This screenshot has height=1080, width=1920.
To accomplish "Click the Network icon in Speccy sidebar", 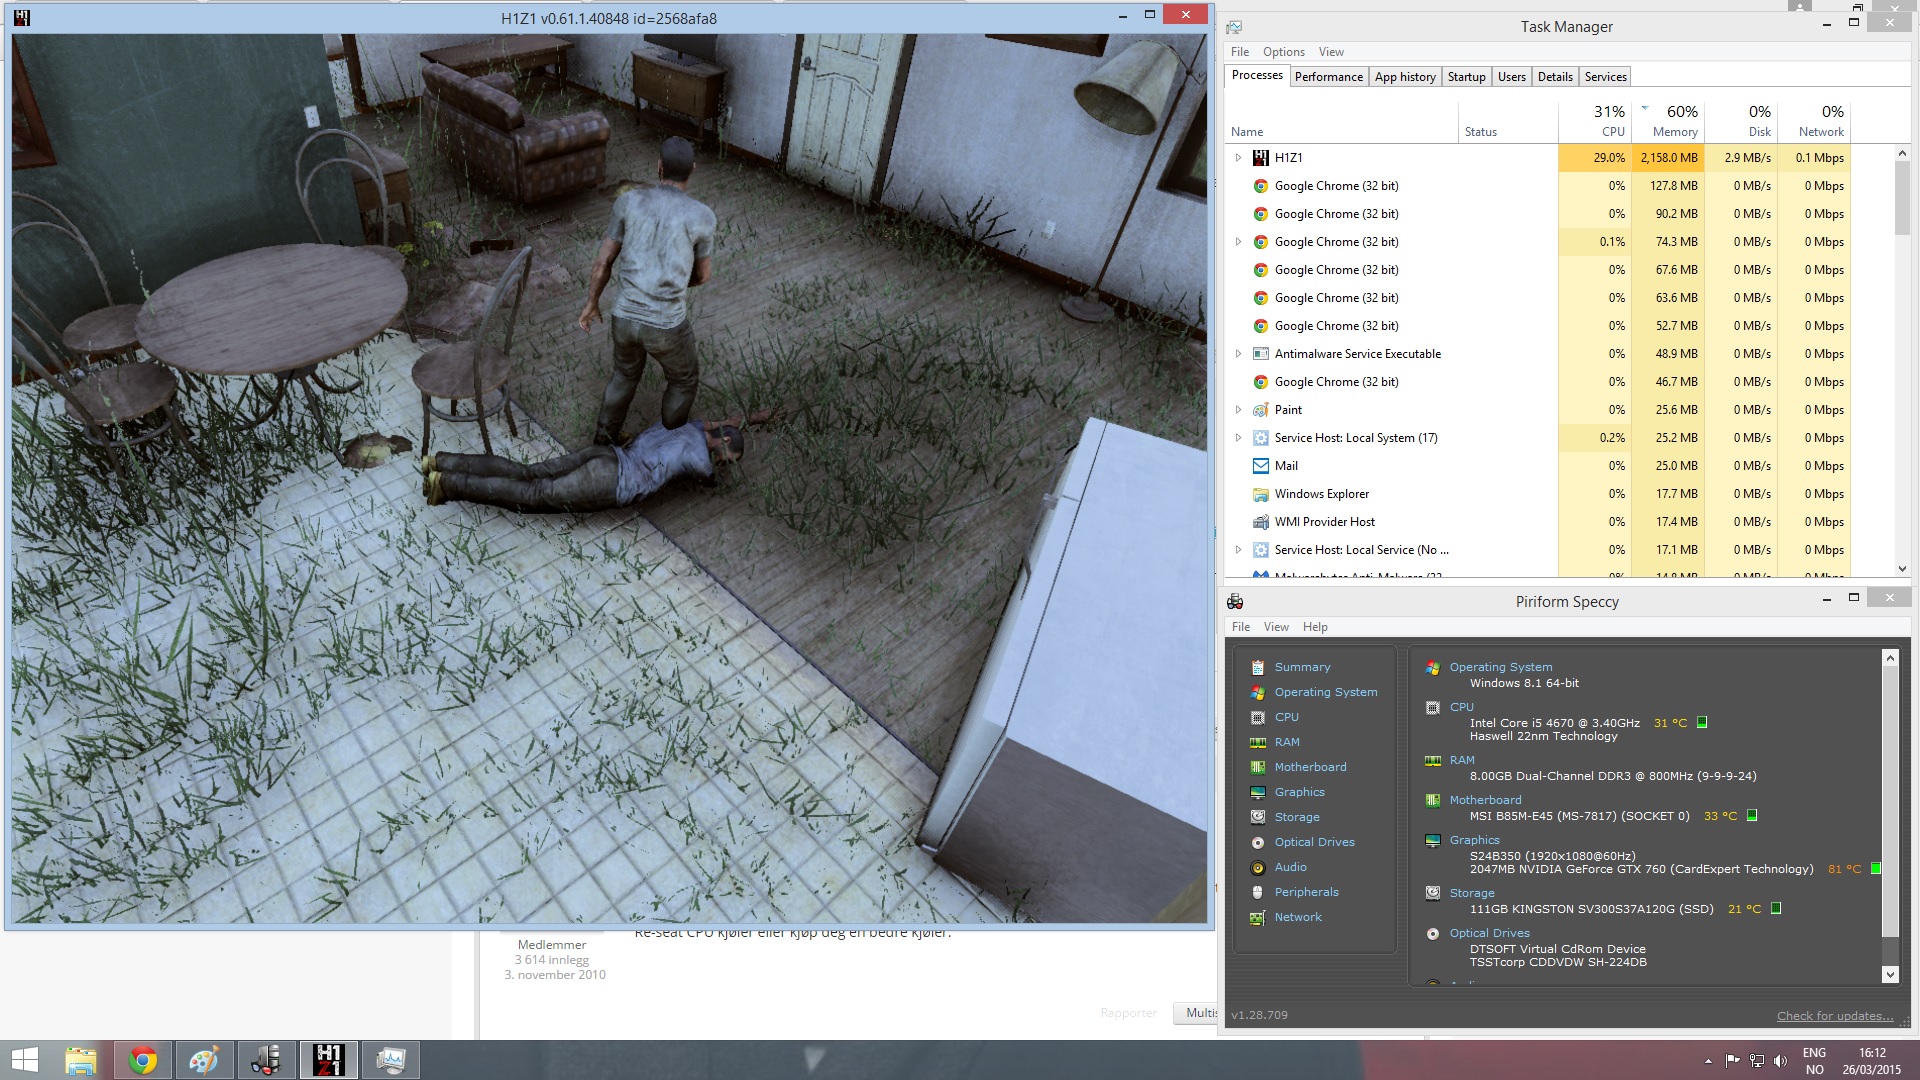I will click(x=1258, y=917).
